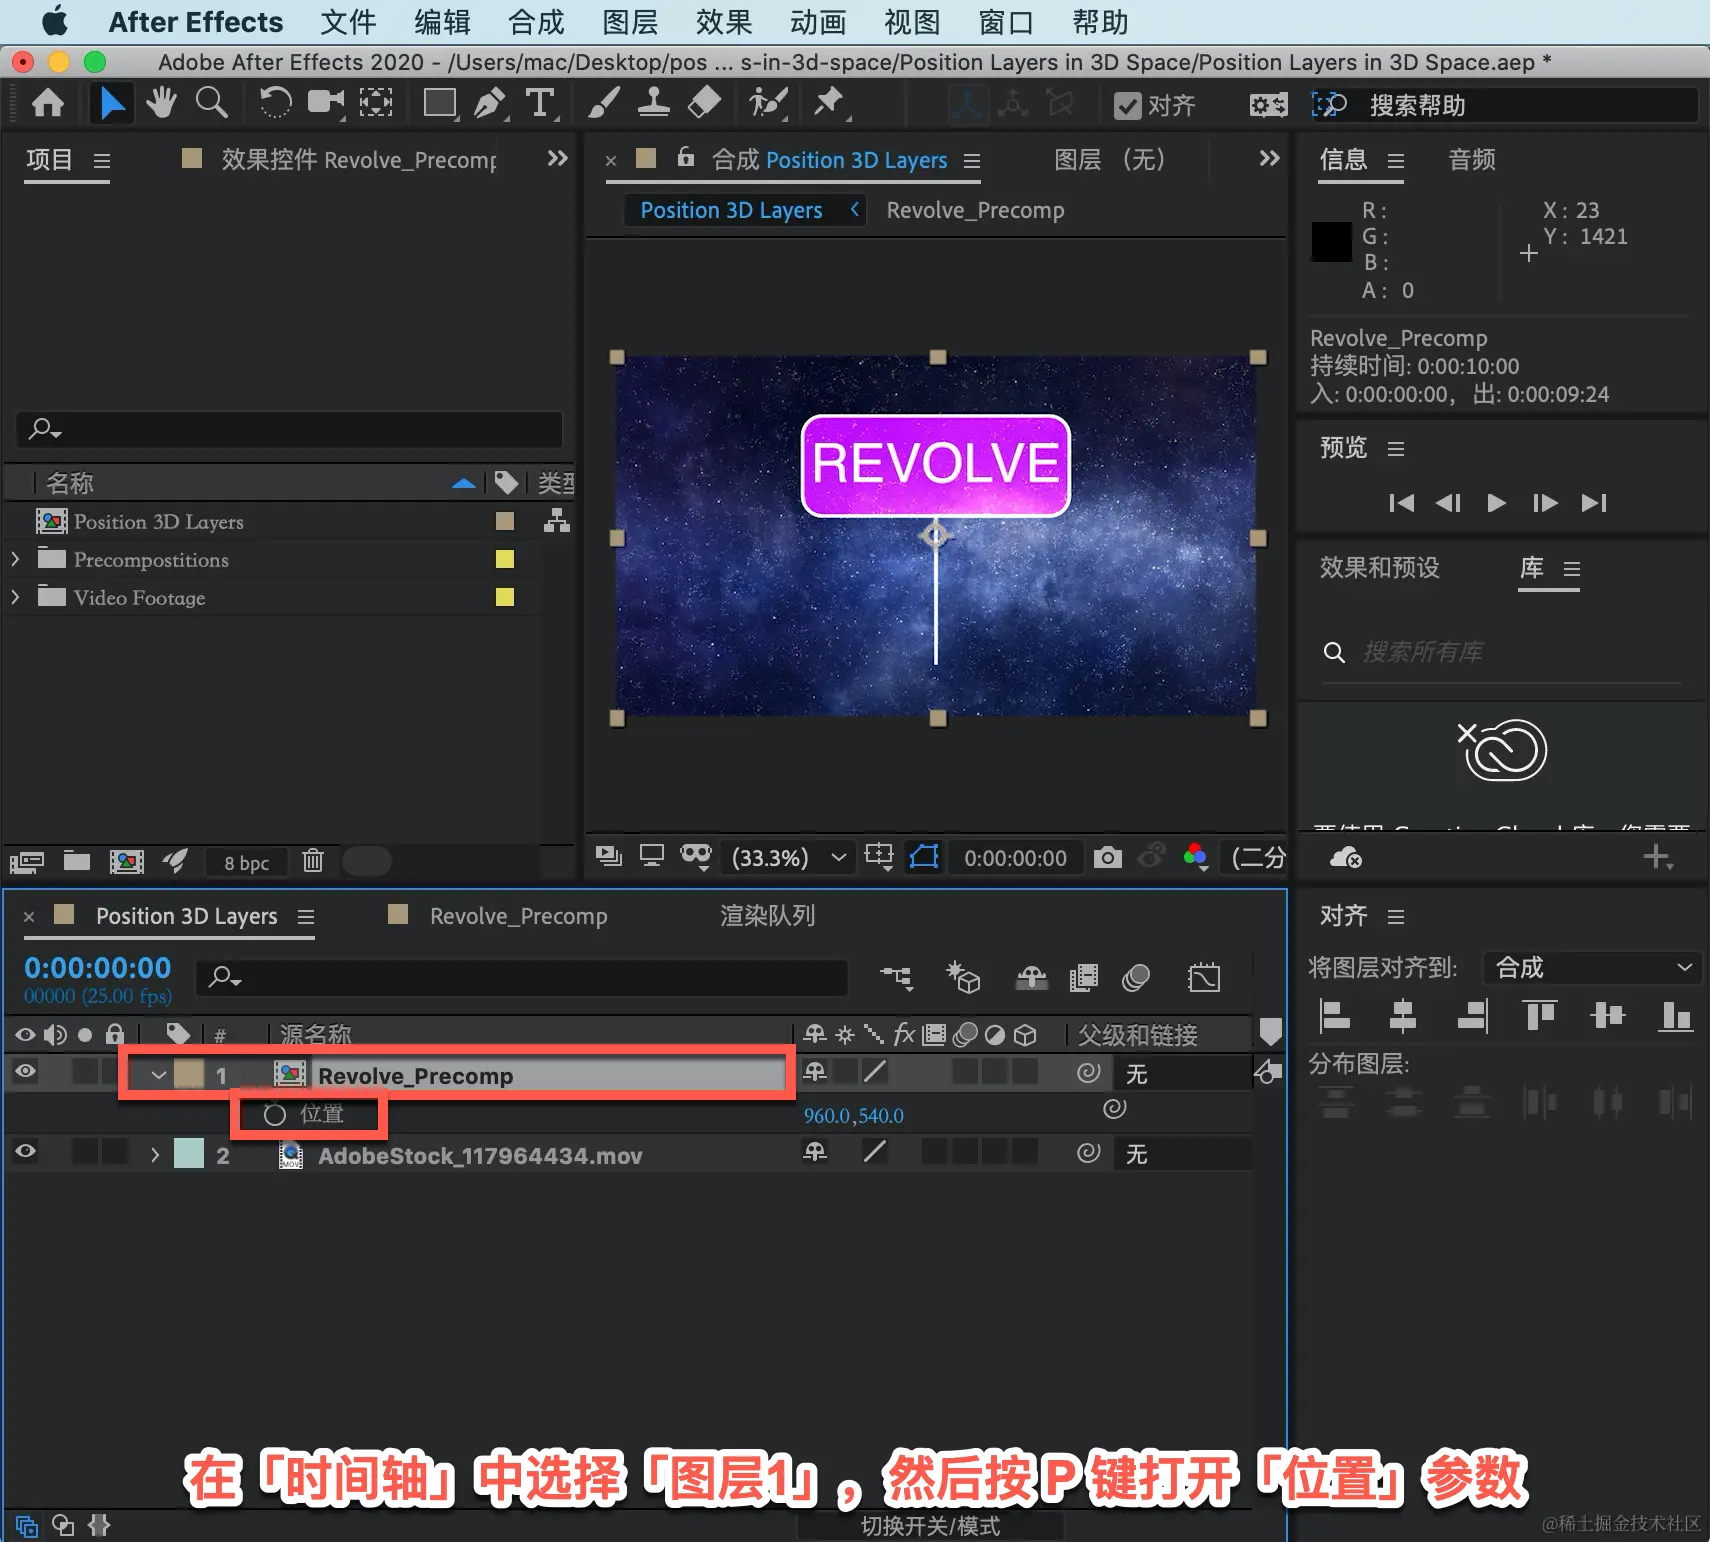1710x1542 pixels.
Task: Select the Home icon in the toolbar
Action: click(47, 103)
